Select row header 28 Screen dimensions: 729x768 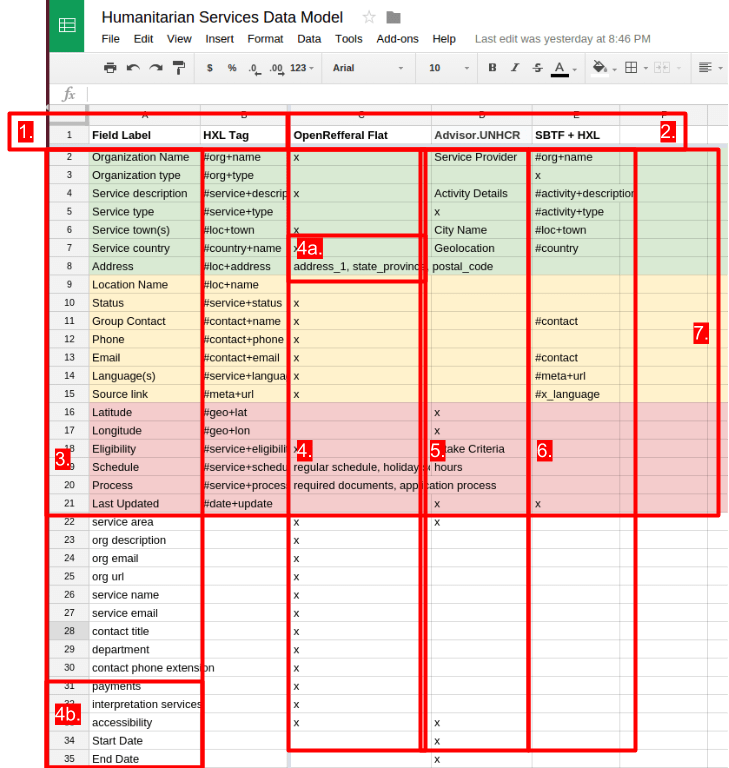[x=69, y=631]
